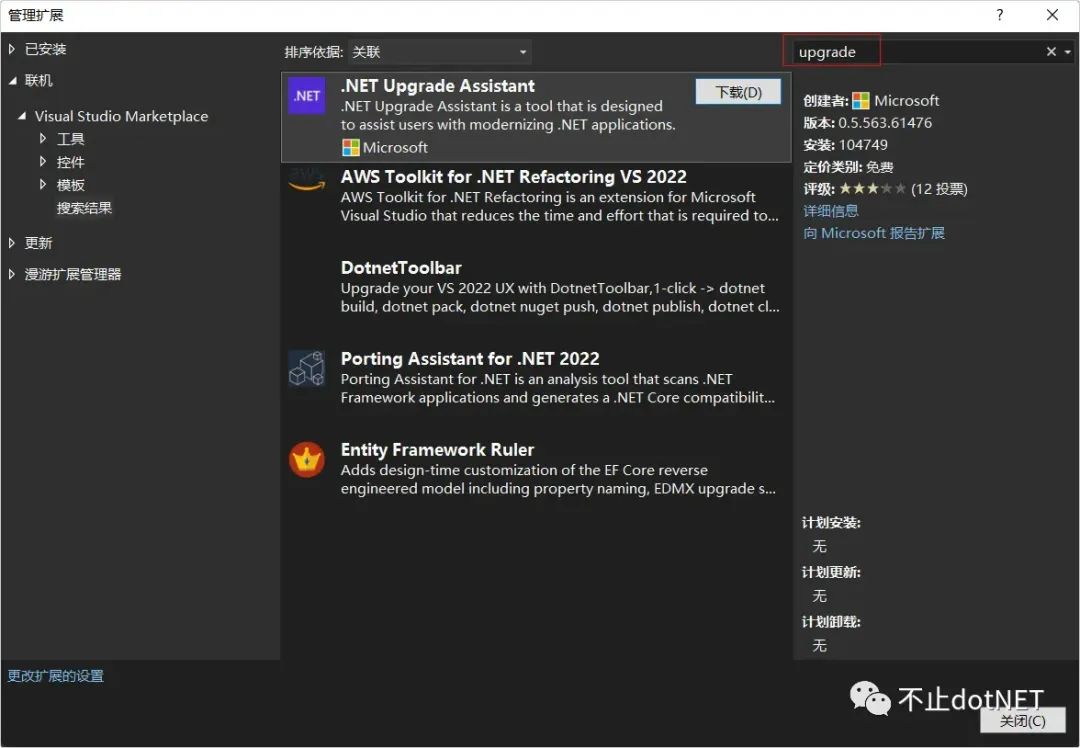This screenshot has height=748, width=1080.
Task: Expand the 漫游扩展管理器 node
Action: coord(12,274)
